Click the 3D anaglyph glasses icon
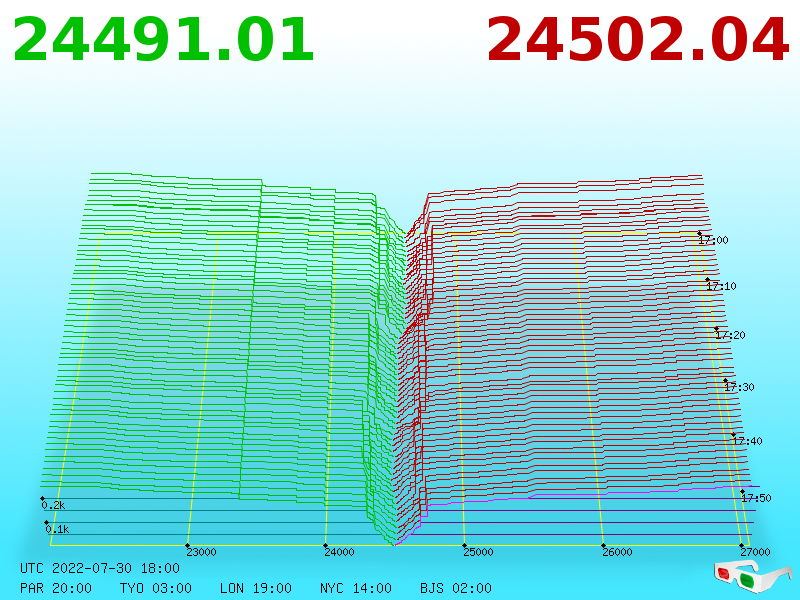Image resolution: width=800 pixels, height=600 pixels. tap(753, 577)
